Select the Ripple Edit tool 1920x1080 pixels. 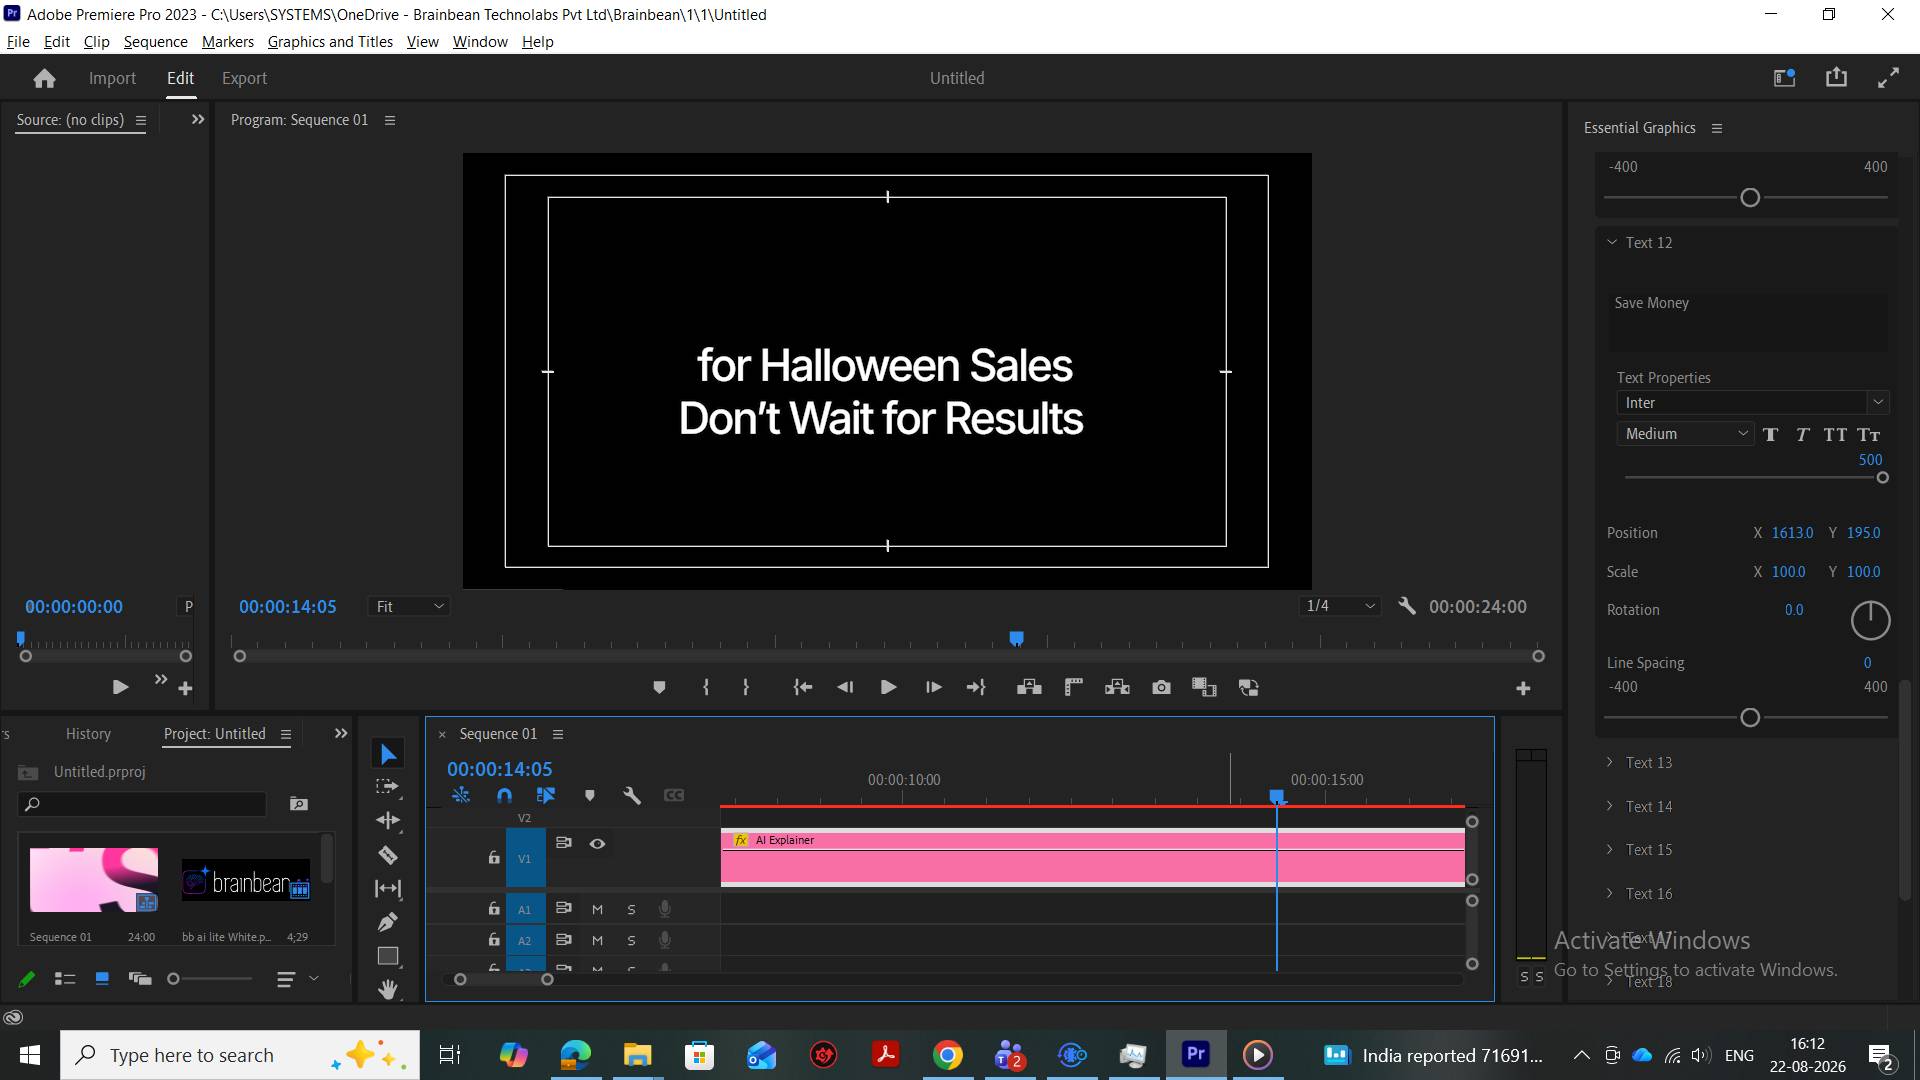click(x=388, y=821)
